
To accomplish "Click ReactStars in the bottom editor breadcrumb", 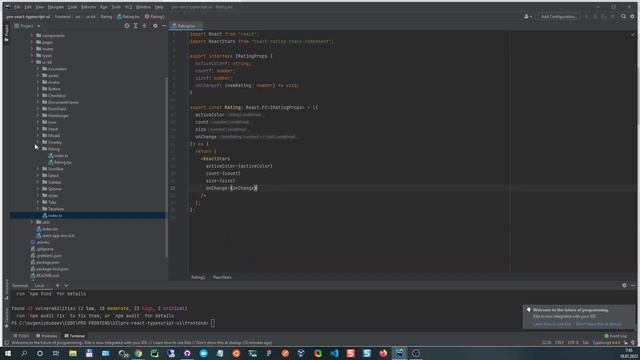I will click(222, 277).
